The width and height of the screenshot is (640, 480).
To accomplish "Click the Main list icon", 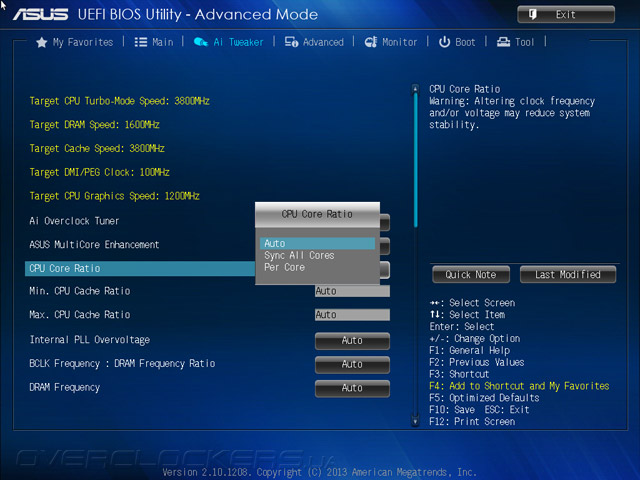I will pos(141,42).
